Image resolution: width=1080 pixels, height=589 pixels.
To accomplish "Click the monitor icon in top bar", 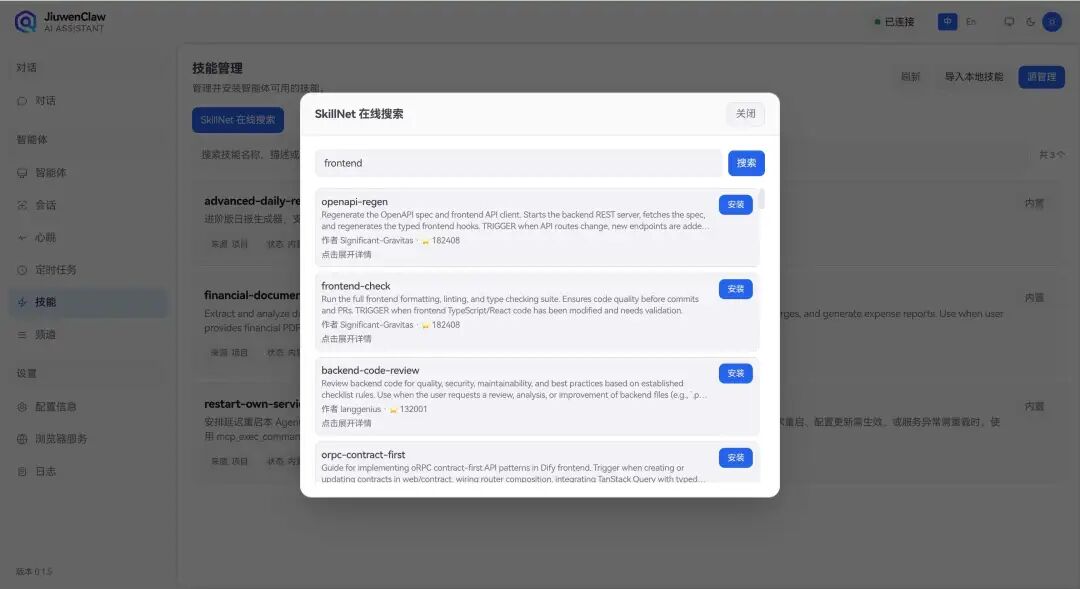I will tap(1009, 22).
